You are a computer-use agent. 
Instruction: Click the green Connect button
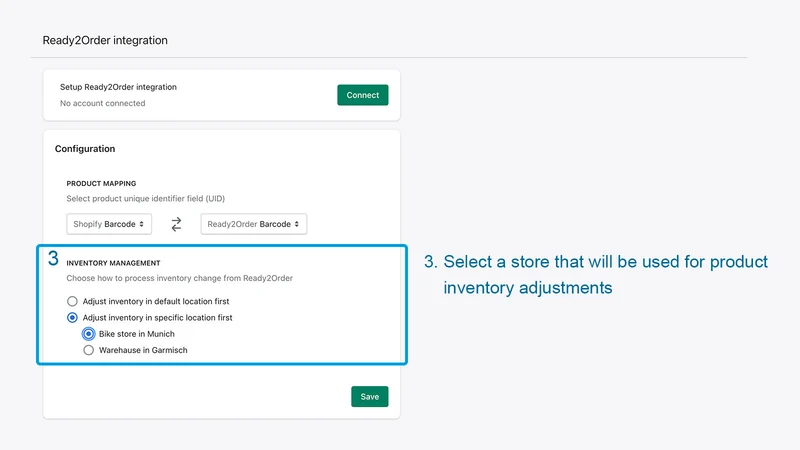point(362,95)
